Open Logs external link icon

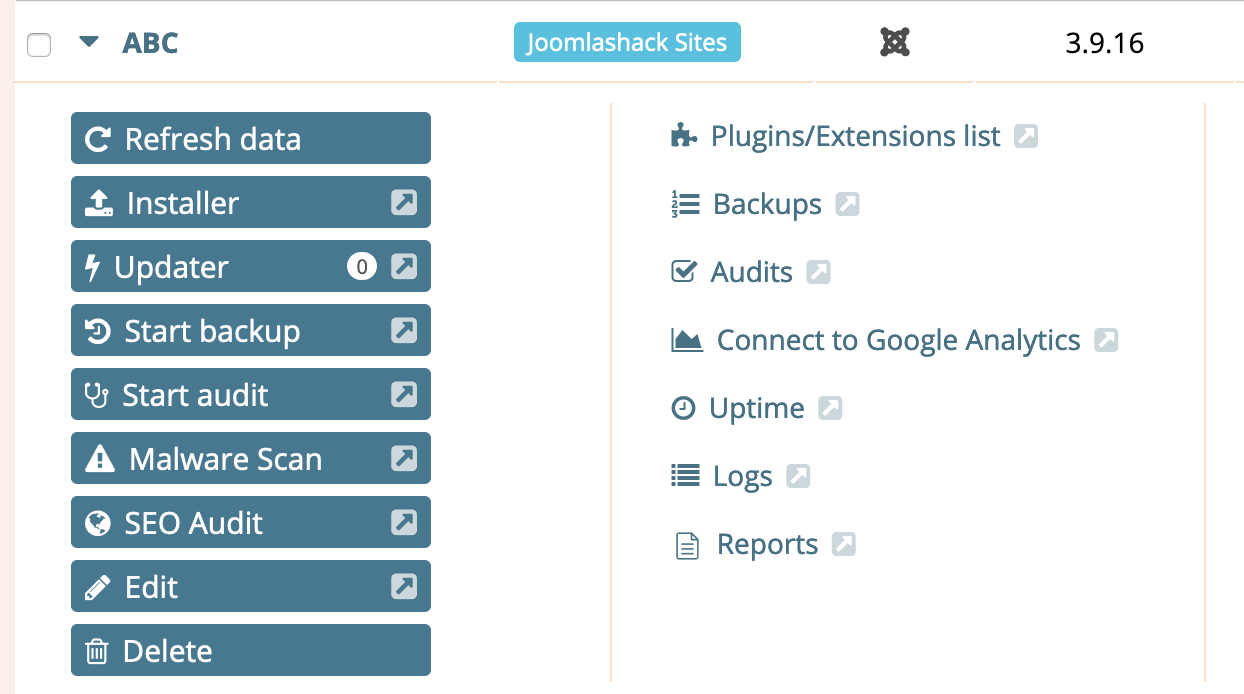pyautogui.click(x=798, y=476)
